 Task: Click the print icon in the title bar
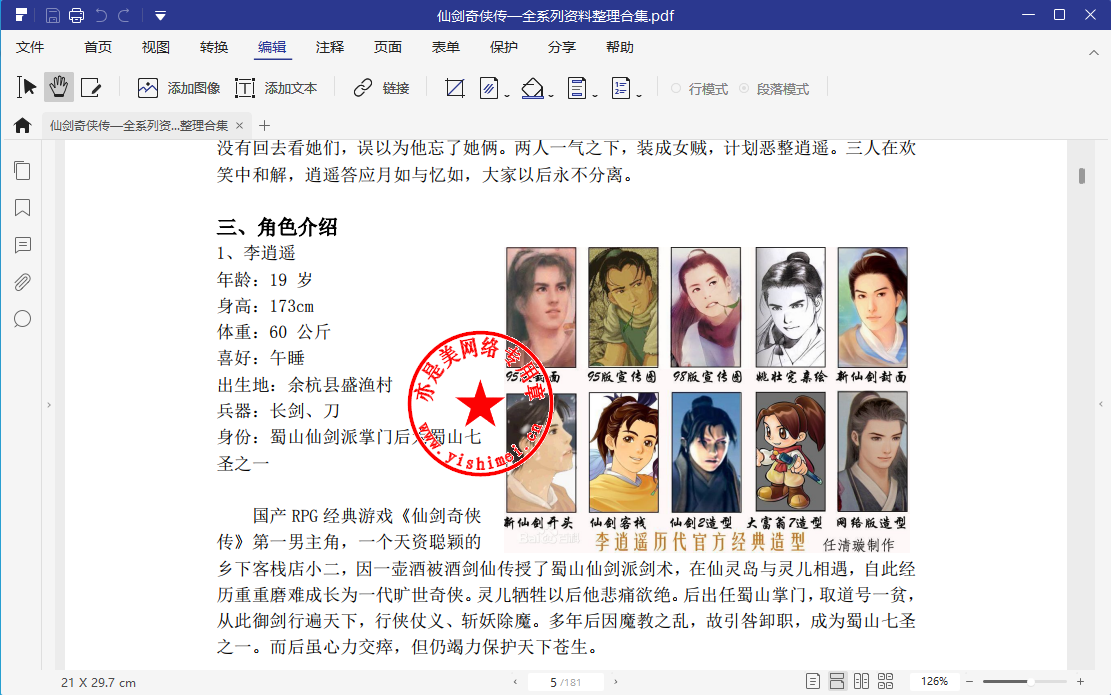click(77, 15)
